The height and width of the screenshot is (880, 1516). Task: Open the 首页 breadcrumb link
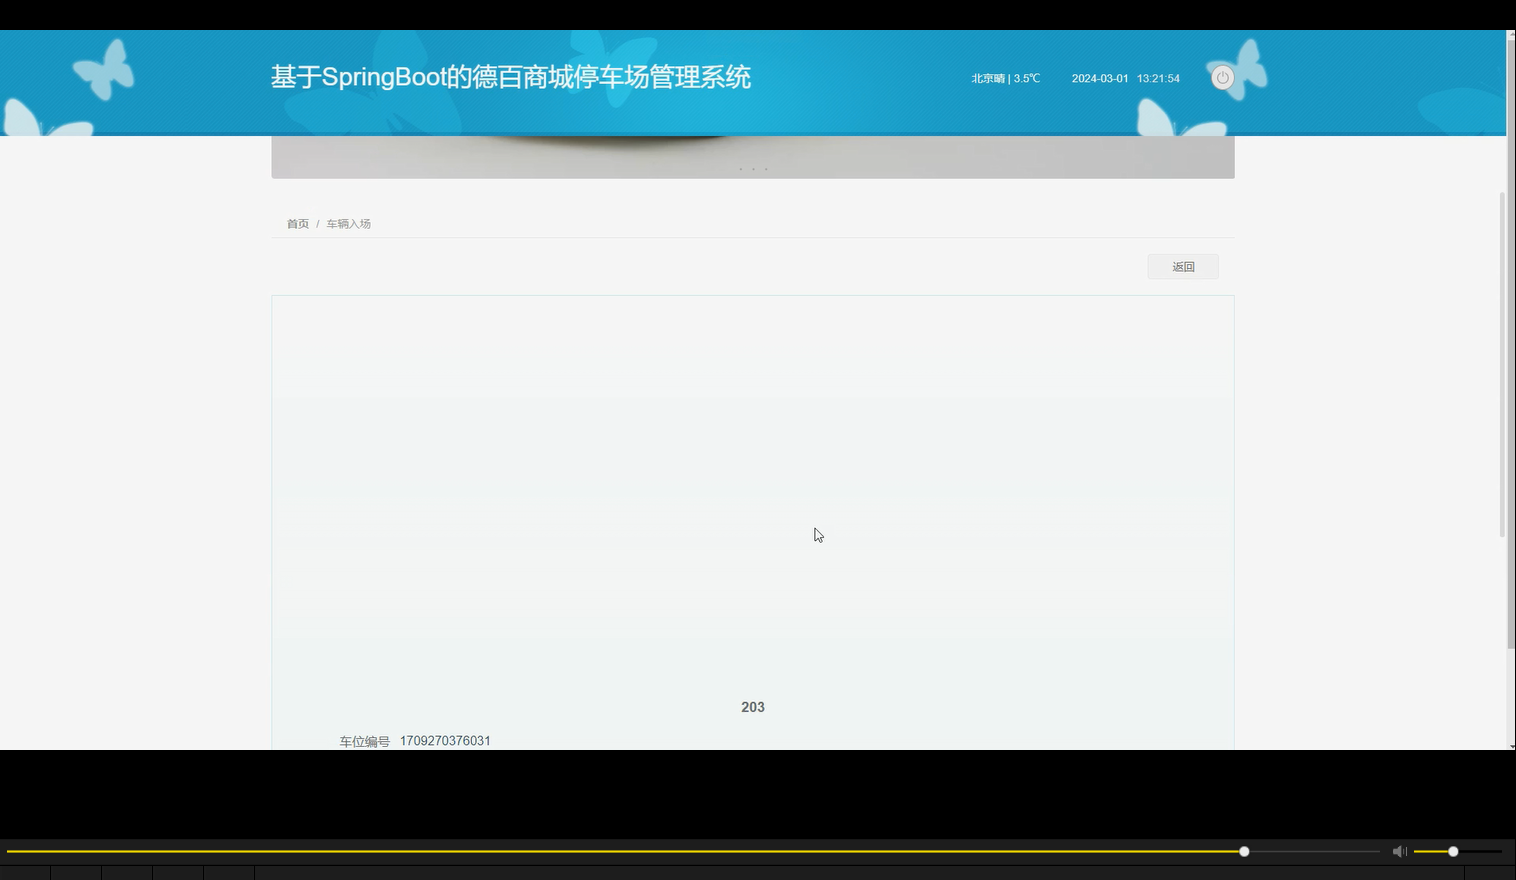[x=297, y=223]
